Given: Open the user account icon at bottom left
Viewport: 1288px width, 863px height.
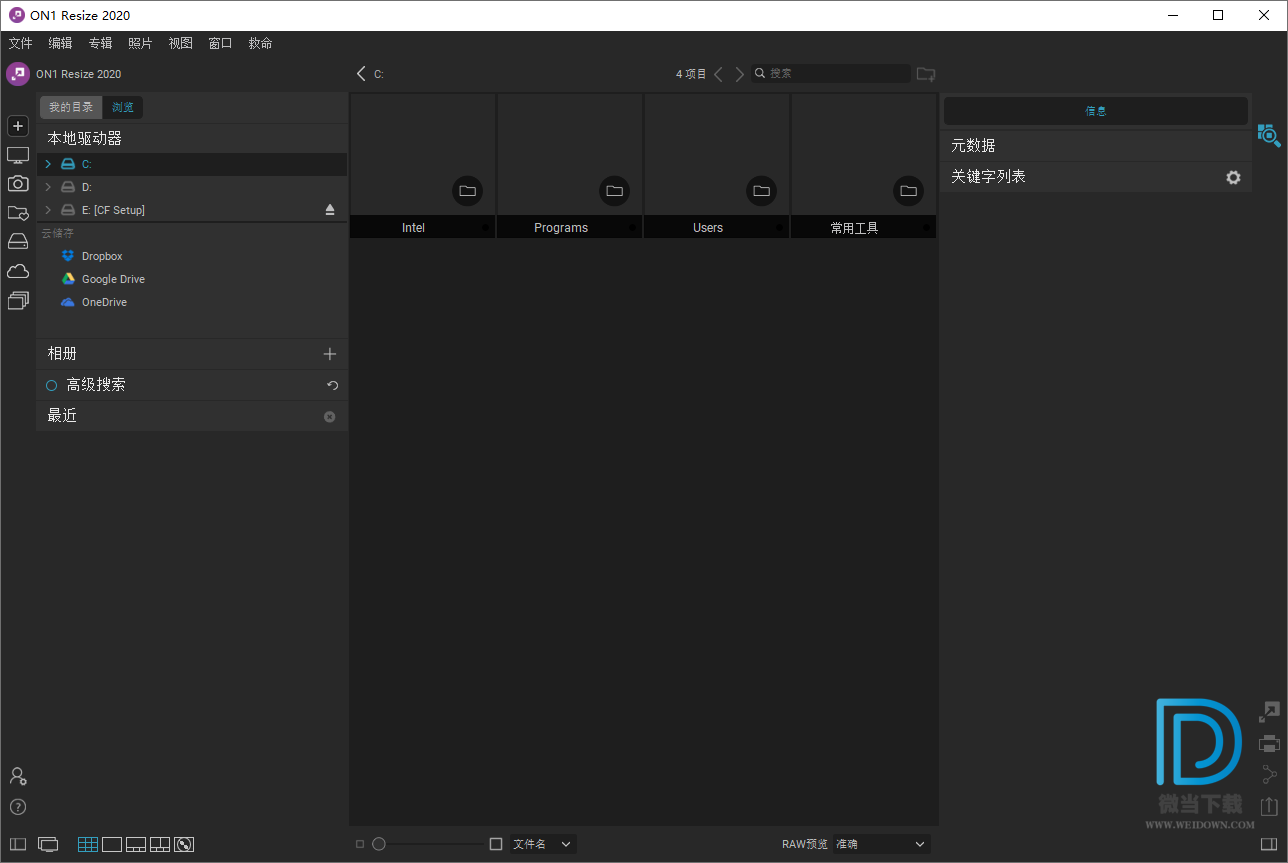Looking at the screenshot, I should tap(18, 776).
